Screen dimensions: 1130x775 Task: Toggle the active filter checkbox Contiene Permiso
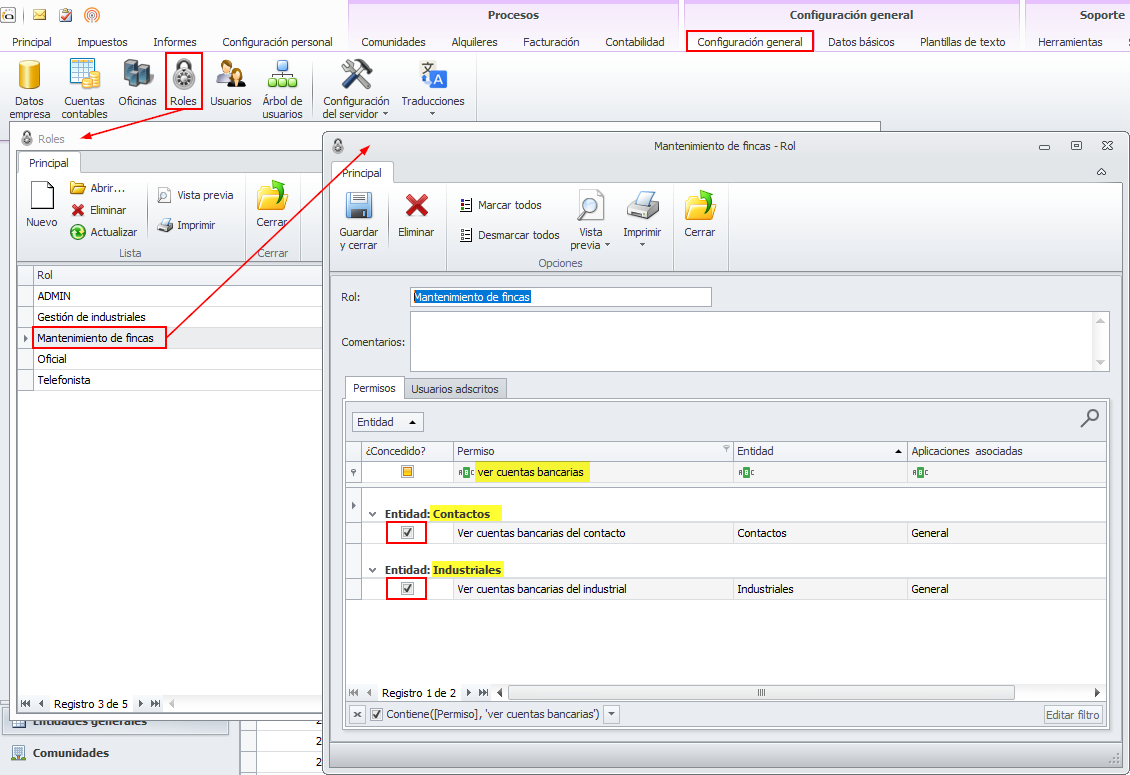tap(376, 714)
